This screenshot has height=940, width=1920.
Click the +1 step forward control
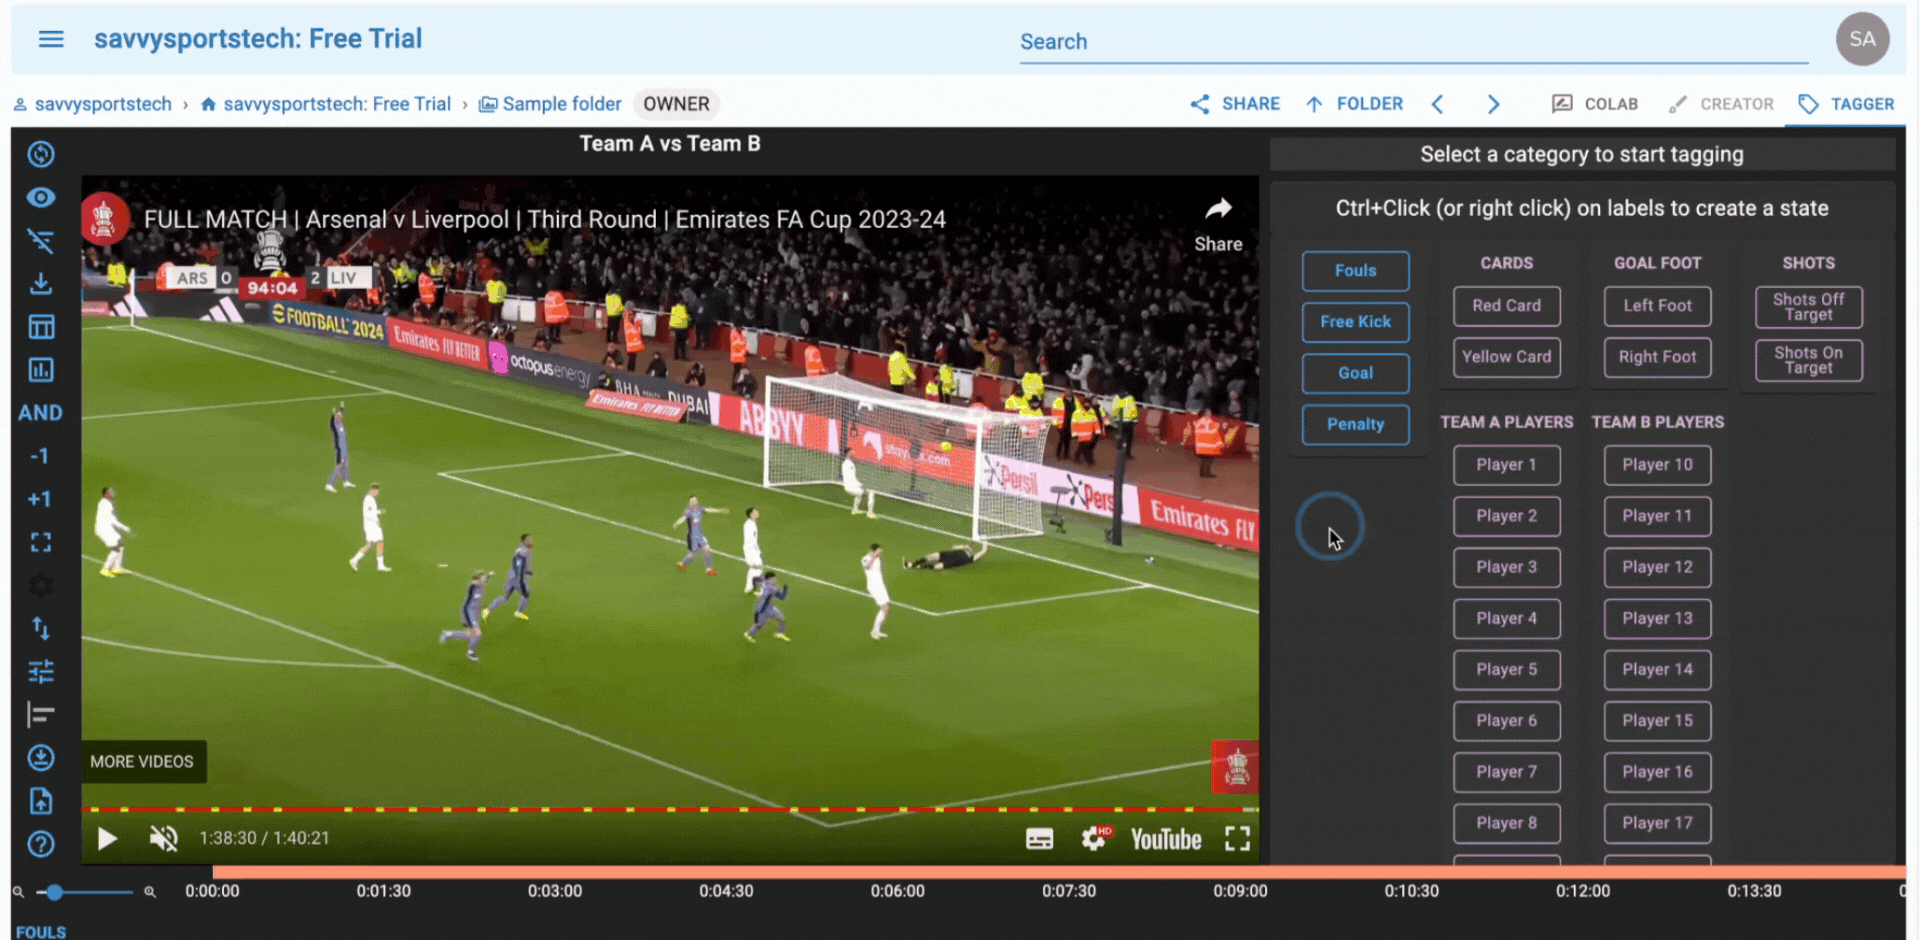tap(39, 499)
